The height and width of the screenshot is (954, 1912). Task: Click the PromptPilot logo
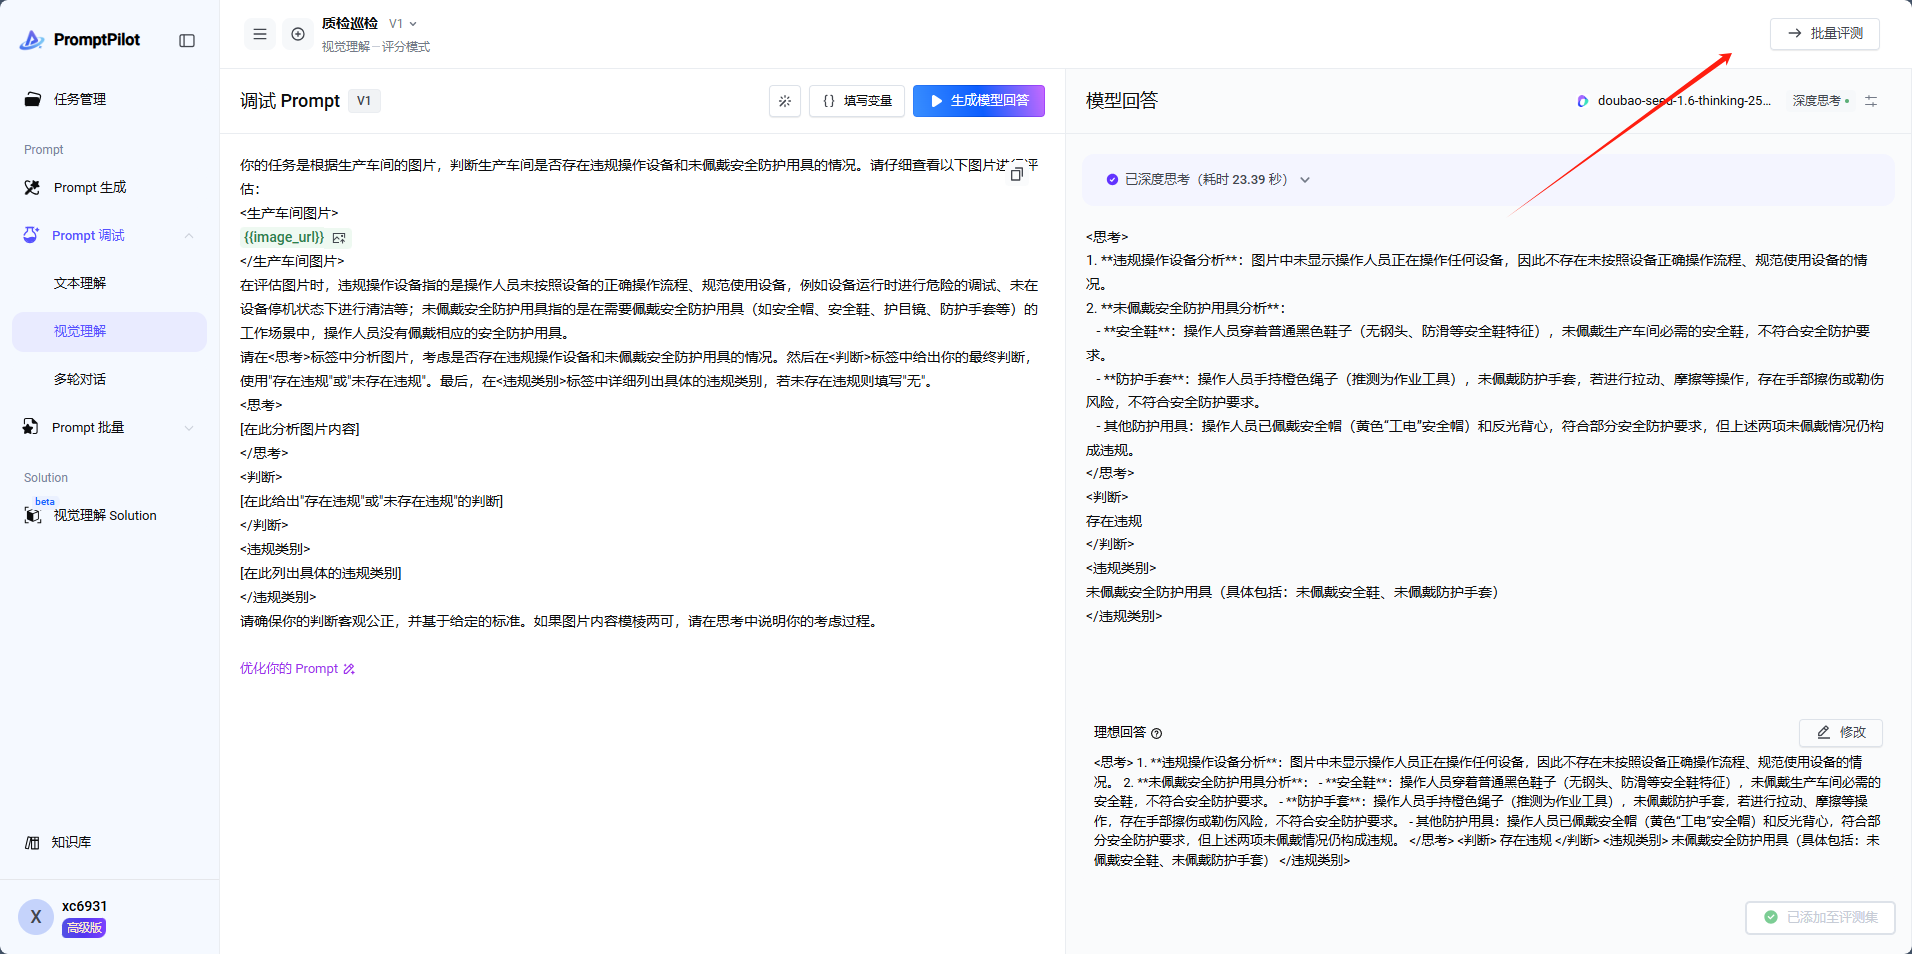click(x=80, y=40)
